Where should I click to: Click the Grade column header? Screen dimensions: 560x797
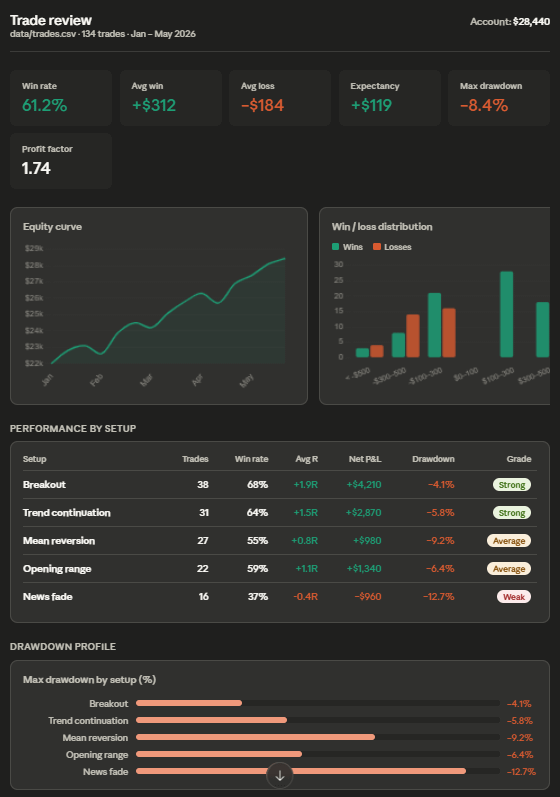pyautogui.click(x=519, y=459)
